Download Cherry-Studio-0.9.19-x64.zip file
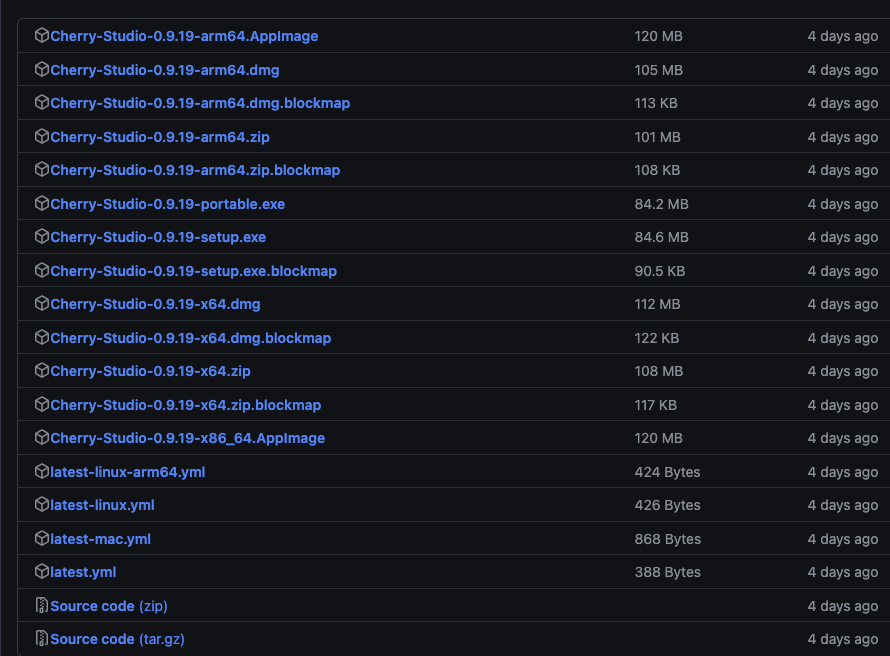The image size is (890, 656). pyautogui.click(x=150, y=371)
